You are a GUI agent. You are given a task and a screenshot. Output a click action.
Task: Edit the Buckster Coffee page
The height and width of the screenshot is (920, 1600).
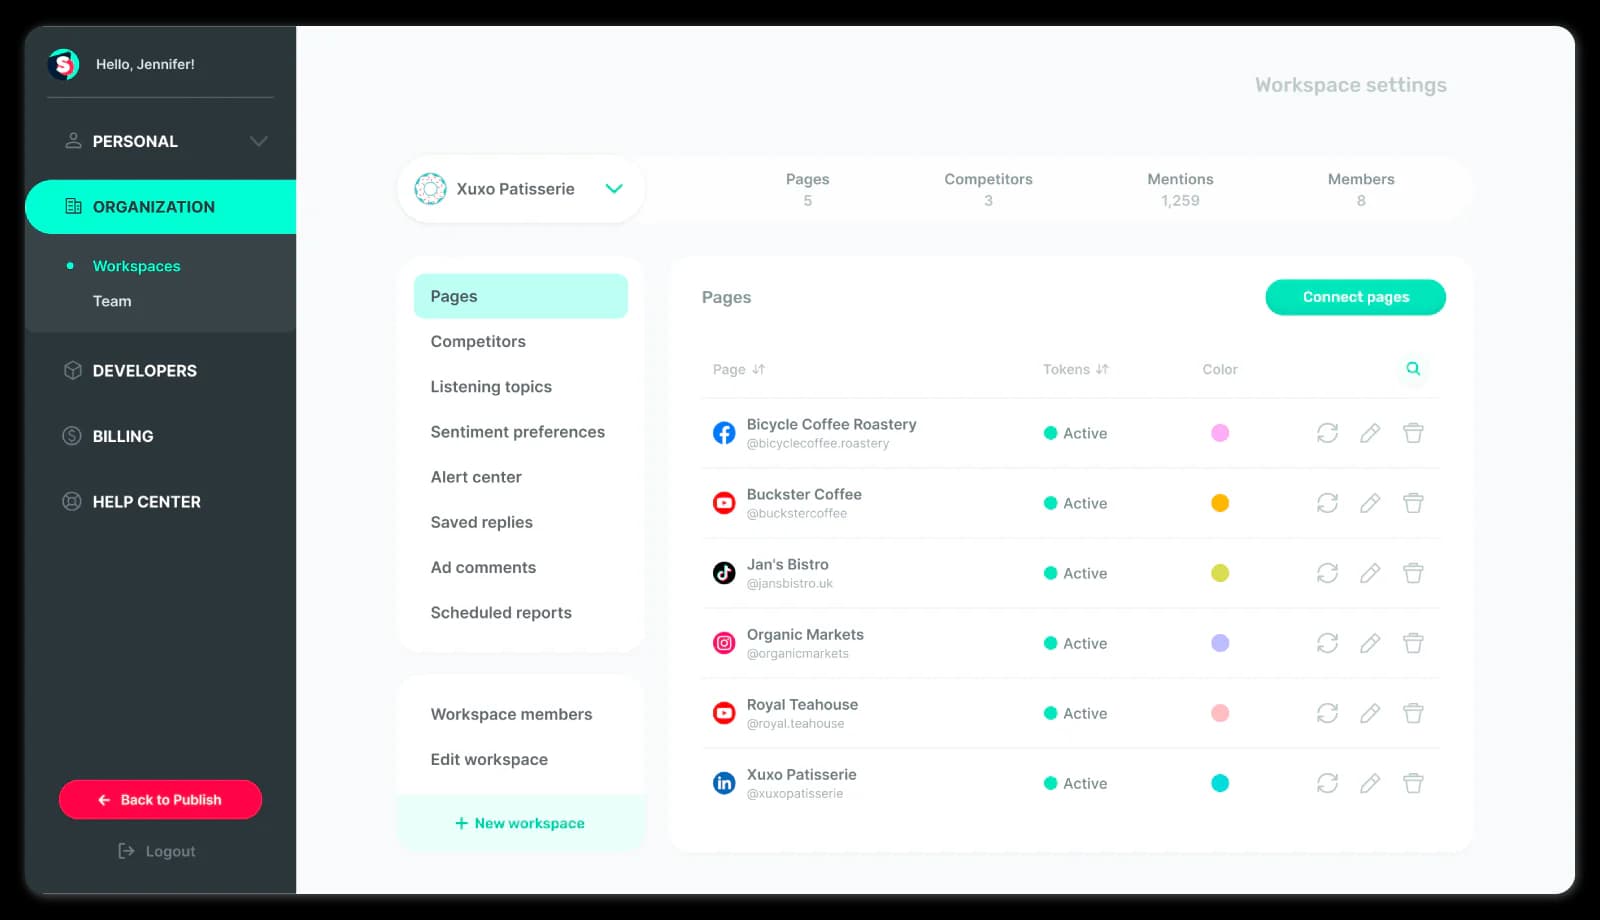tap(1370, 503)
